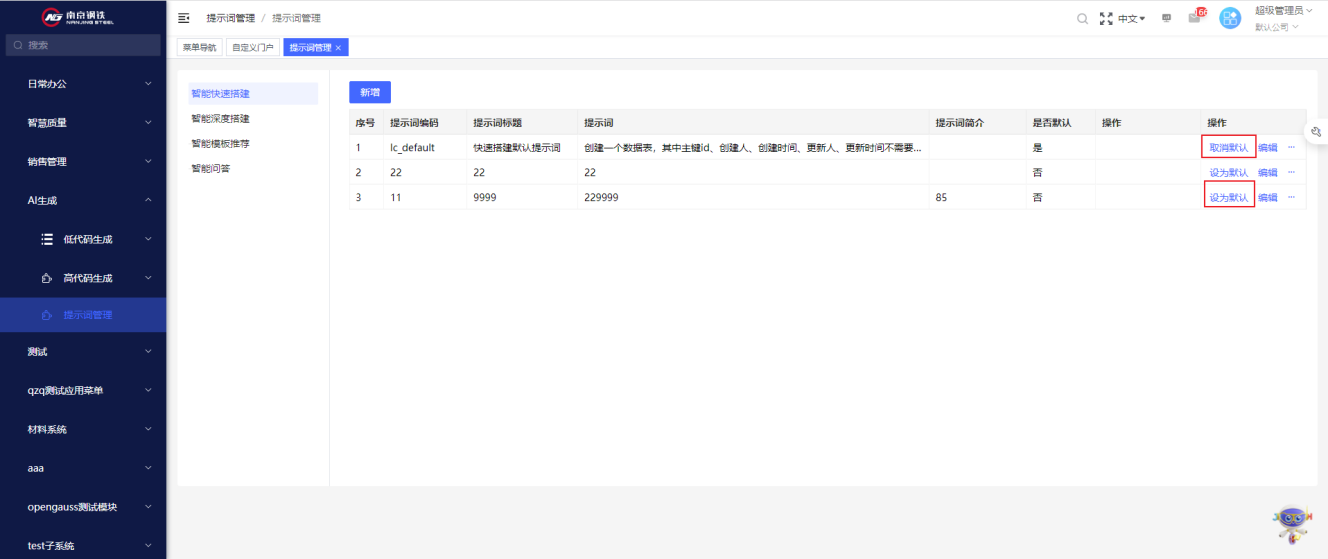Click the 新增 button
Screen dimensions: 1328x559
(370, 92)
